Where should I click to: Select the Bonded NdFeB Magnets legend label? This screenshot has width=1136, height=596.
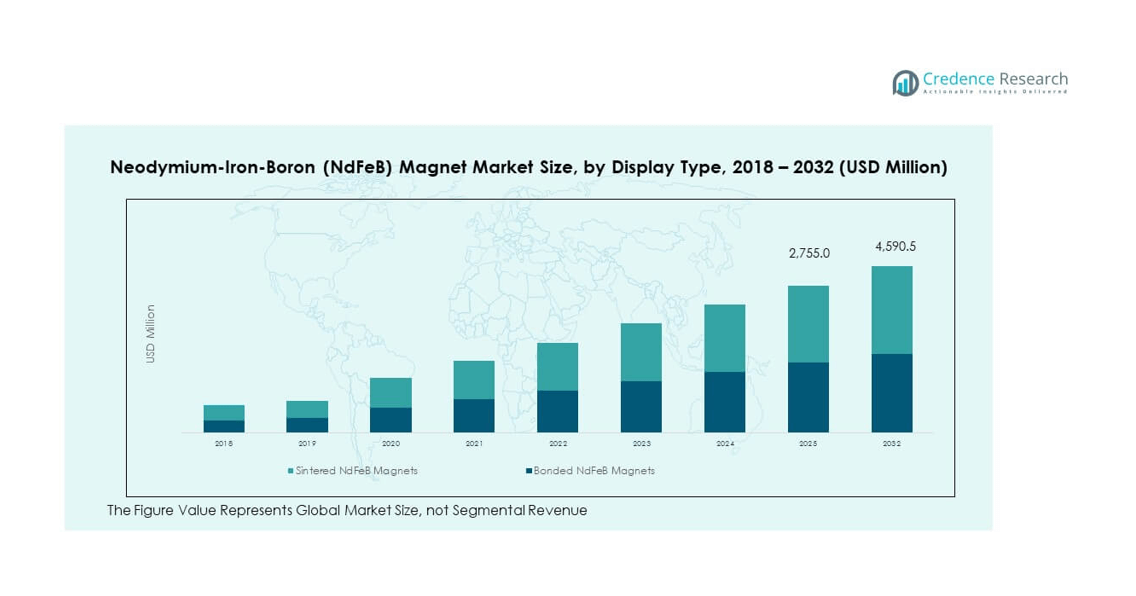(x=594, y=471)
